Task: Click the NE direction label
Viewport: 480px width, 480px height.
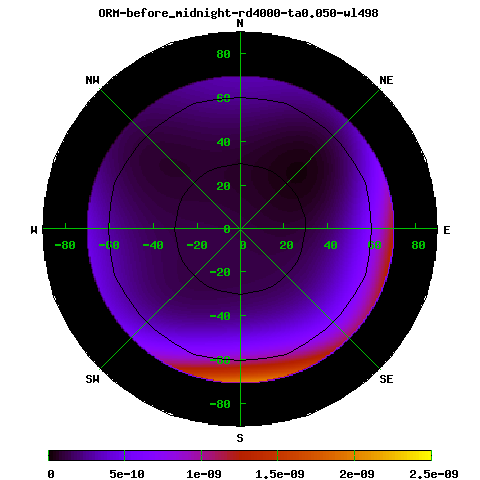Action: pos(386,80)
